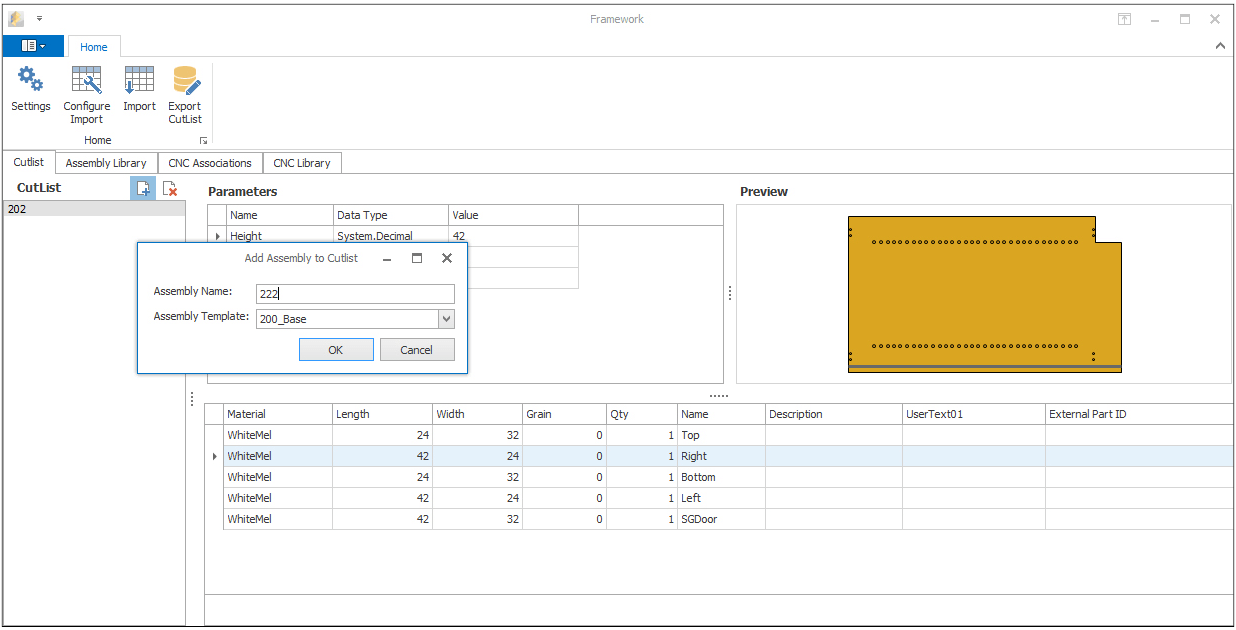Click the add assembly to CutList icon
This screenshot has height=630, width=1236.
pyautogui.click(x=143, y=188)
